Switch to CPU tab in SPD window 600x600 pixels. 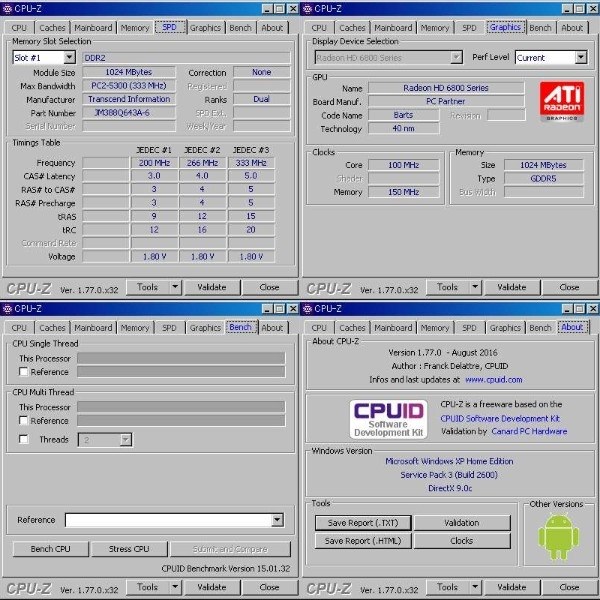pyautogui.click(x=19, y=28)
